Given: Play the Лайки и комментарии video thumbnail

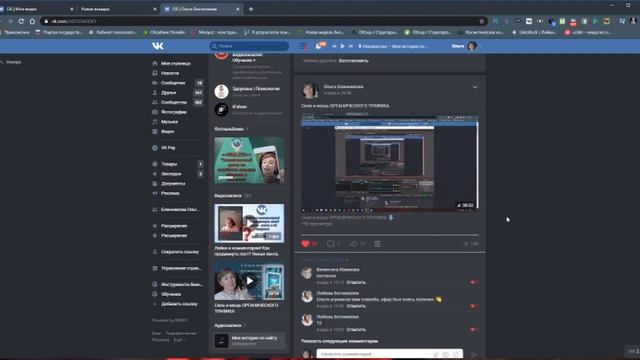Looking at the screenshot, I should (249, 223).
